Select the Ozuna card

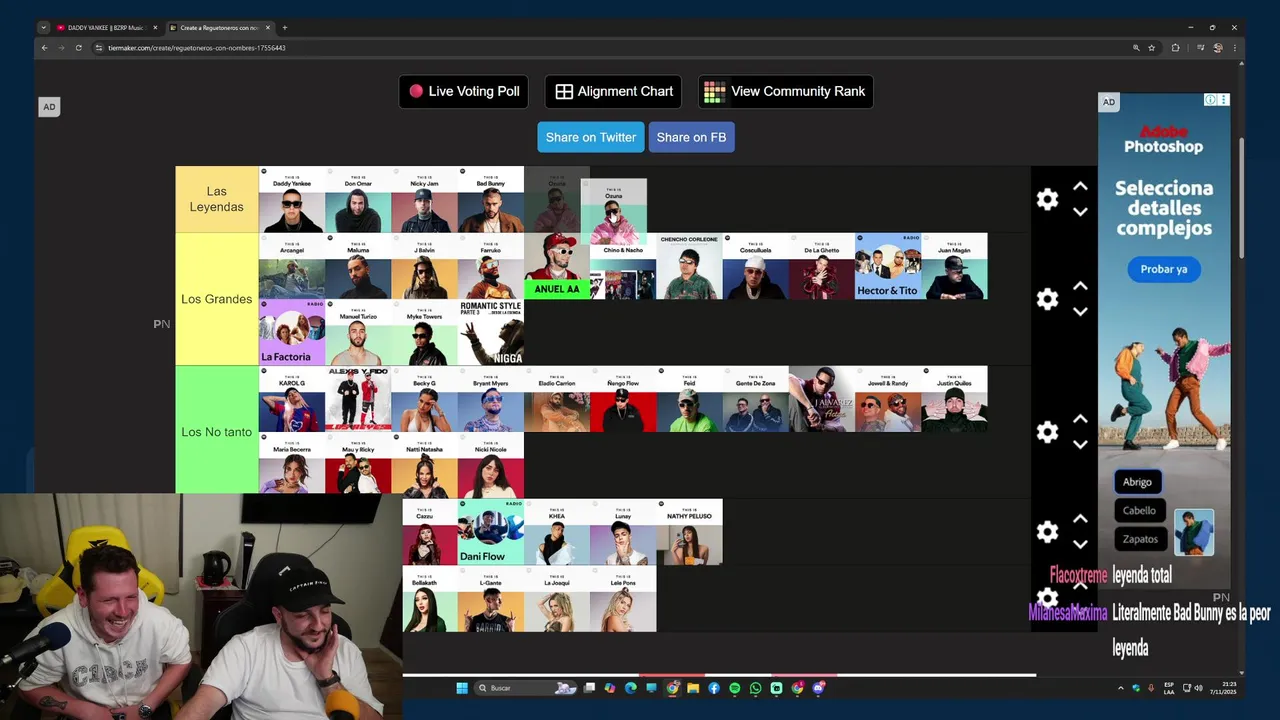click(614, 212)
